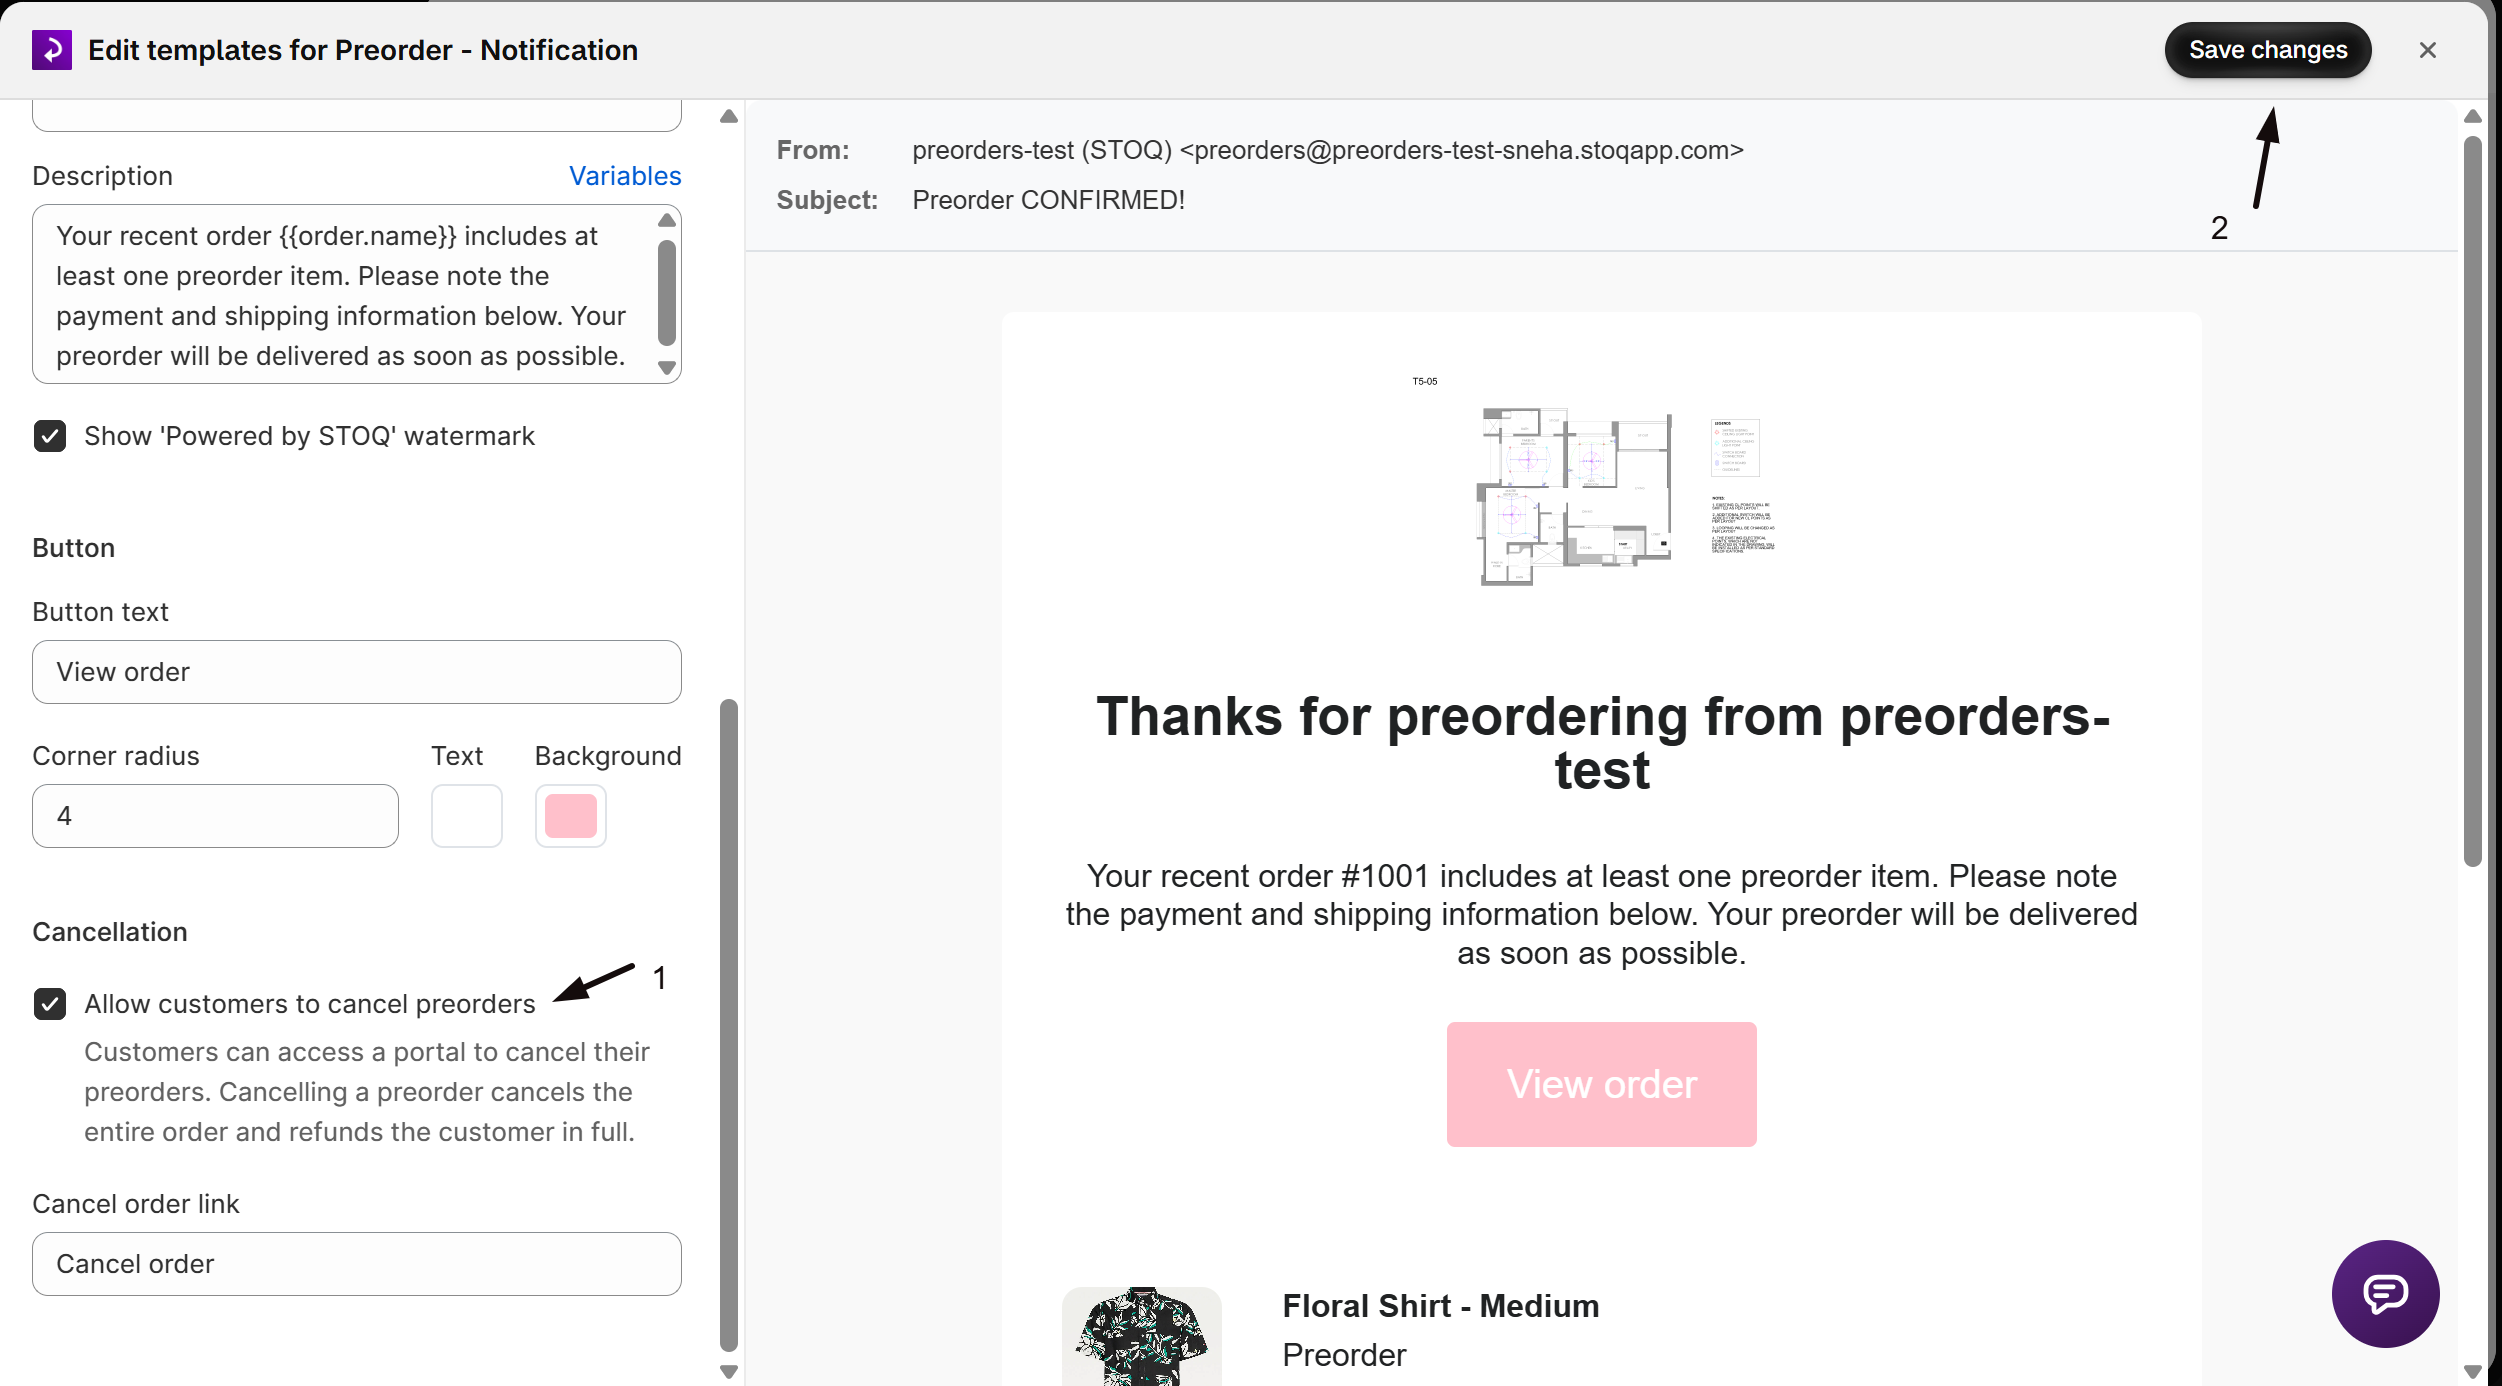Viewport: 2502px width, 1386px height.
Task: Click Description textarea scroll down arrow
Action: [667, 368]
